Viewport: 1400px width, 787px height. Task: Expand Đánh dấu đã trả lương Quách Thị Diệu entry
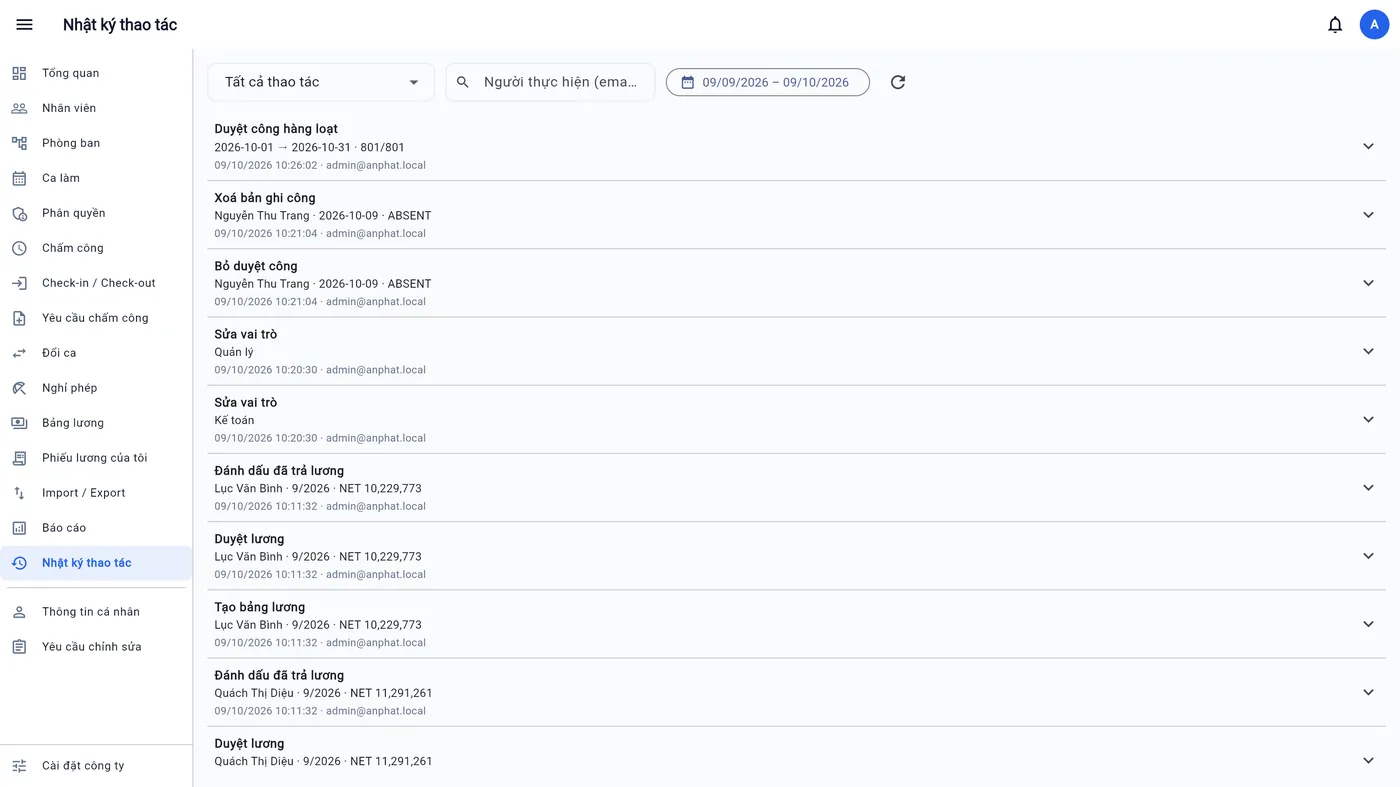(1368, 692)
